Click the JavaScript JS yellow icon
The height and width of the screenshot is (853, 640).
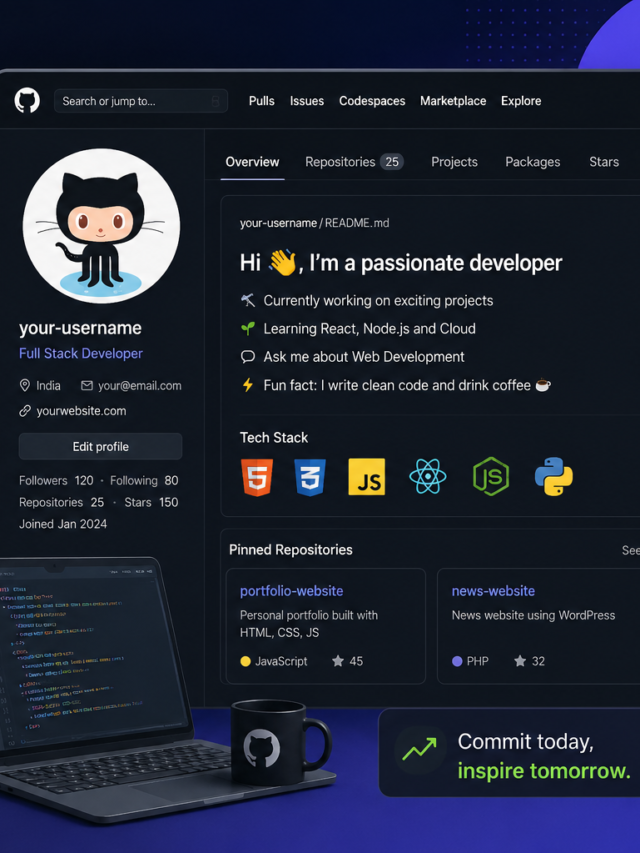(367, 477)
